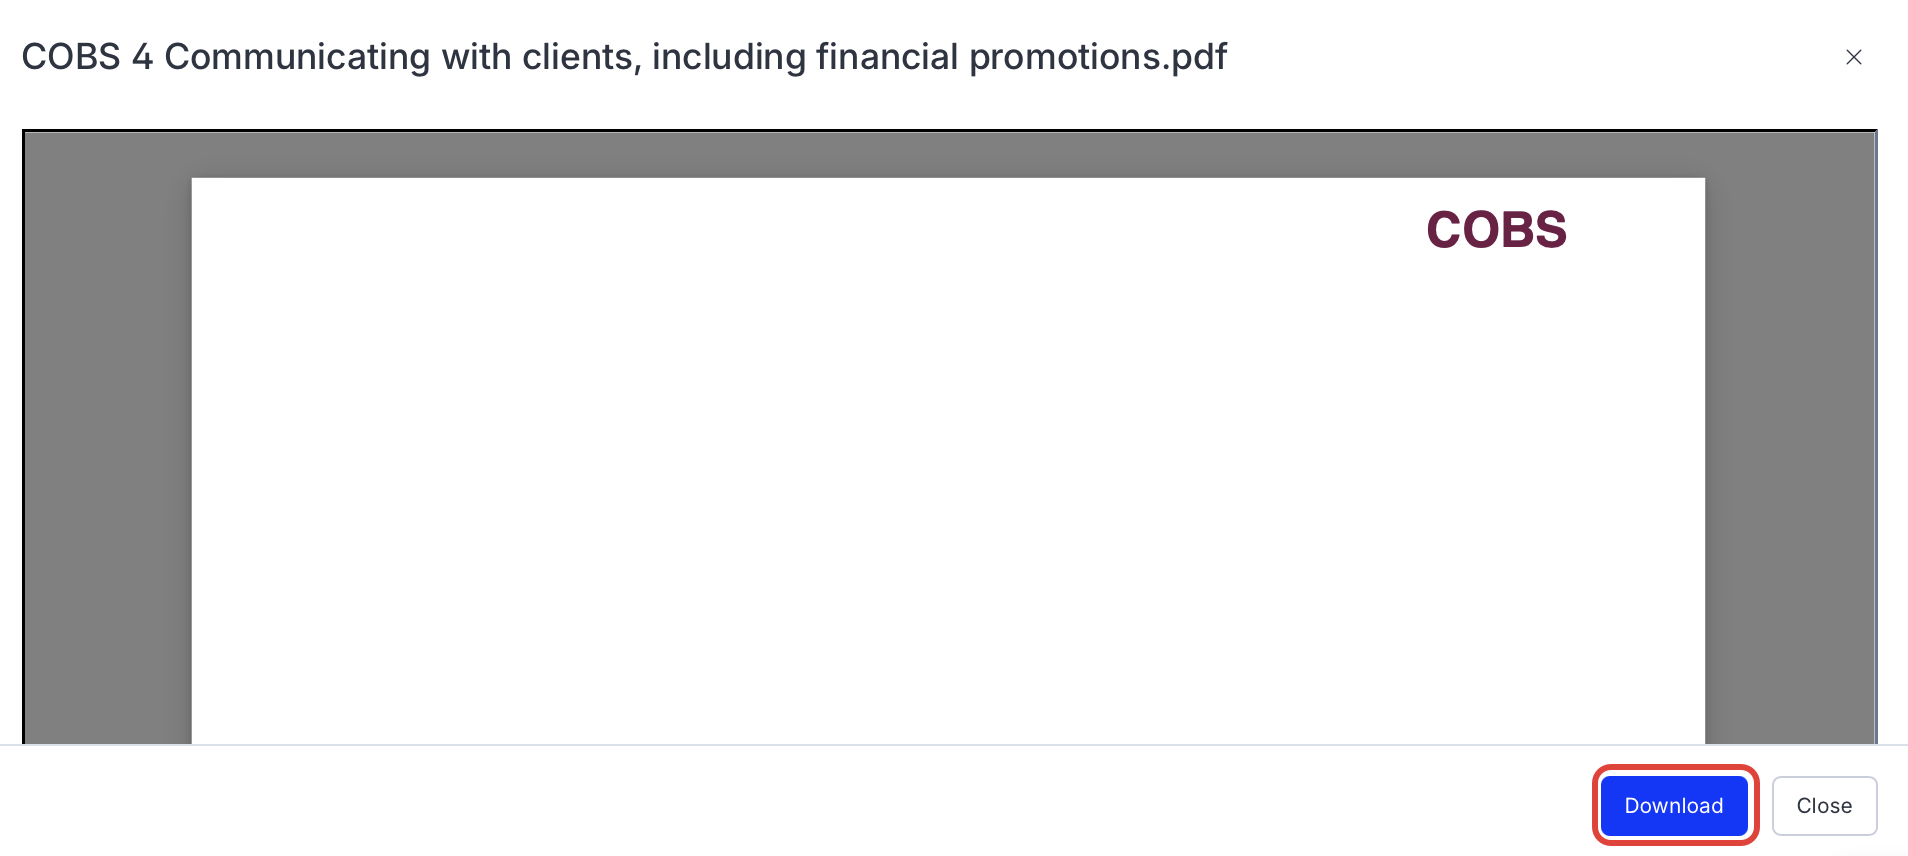Click the letter "S" of the COBS heading
The image size is (1908, 856).
point(1549,230)
